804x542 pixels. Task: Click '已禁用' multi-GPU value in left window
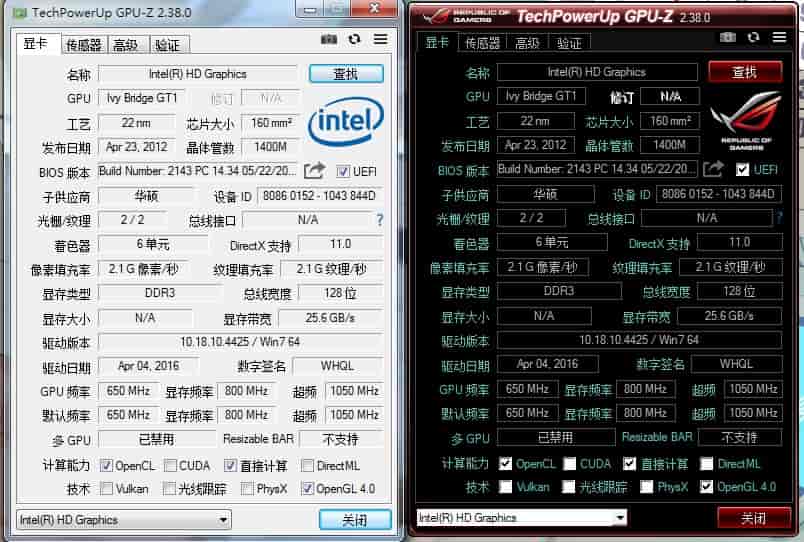click(156, 439)
